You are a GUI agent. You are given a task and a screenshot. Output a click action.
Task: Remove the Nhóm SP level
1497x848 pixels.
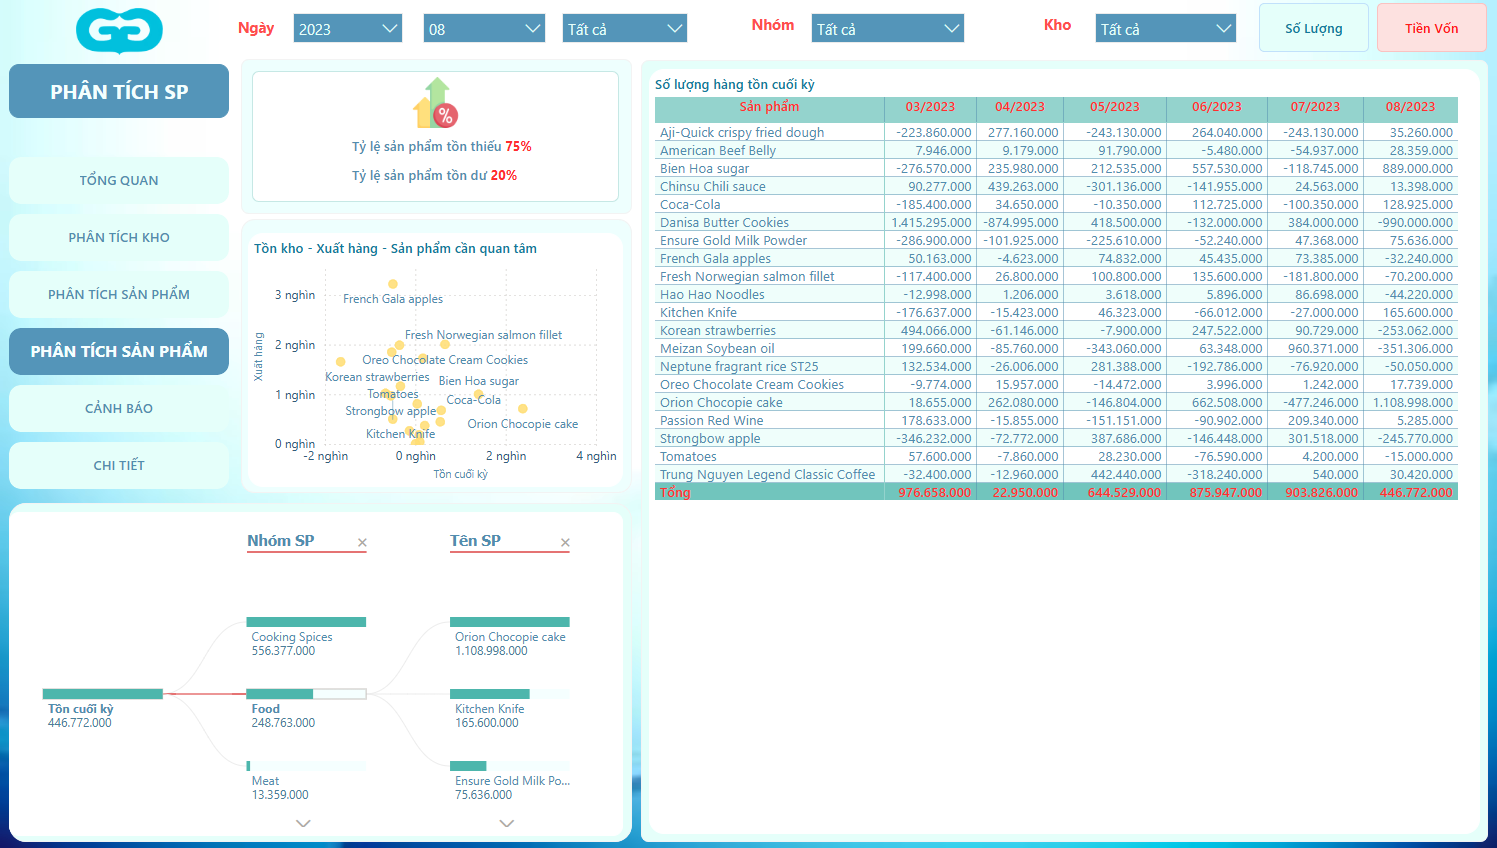coord(362,543)
